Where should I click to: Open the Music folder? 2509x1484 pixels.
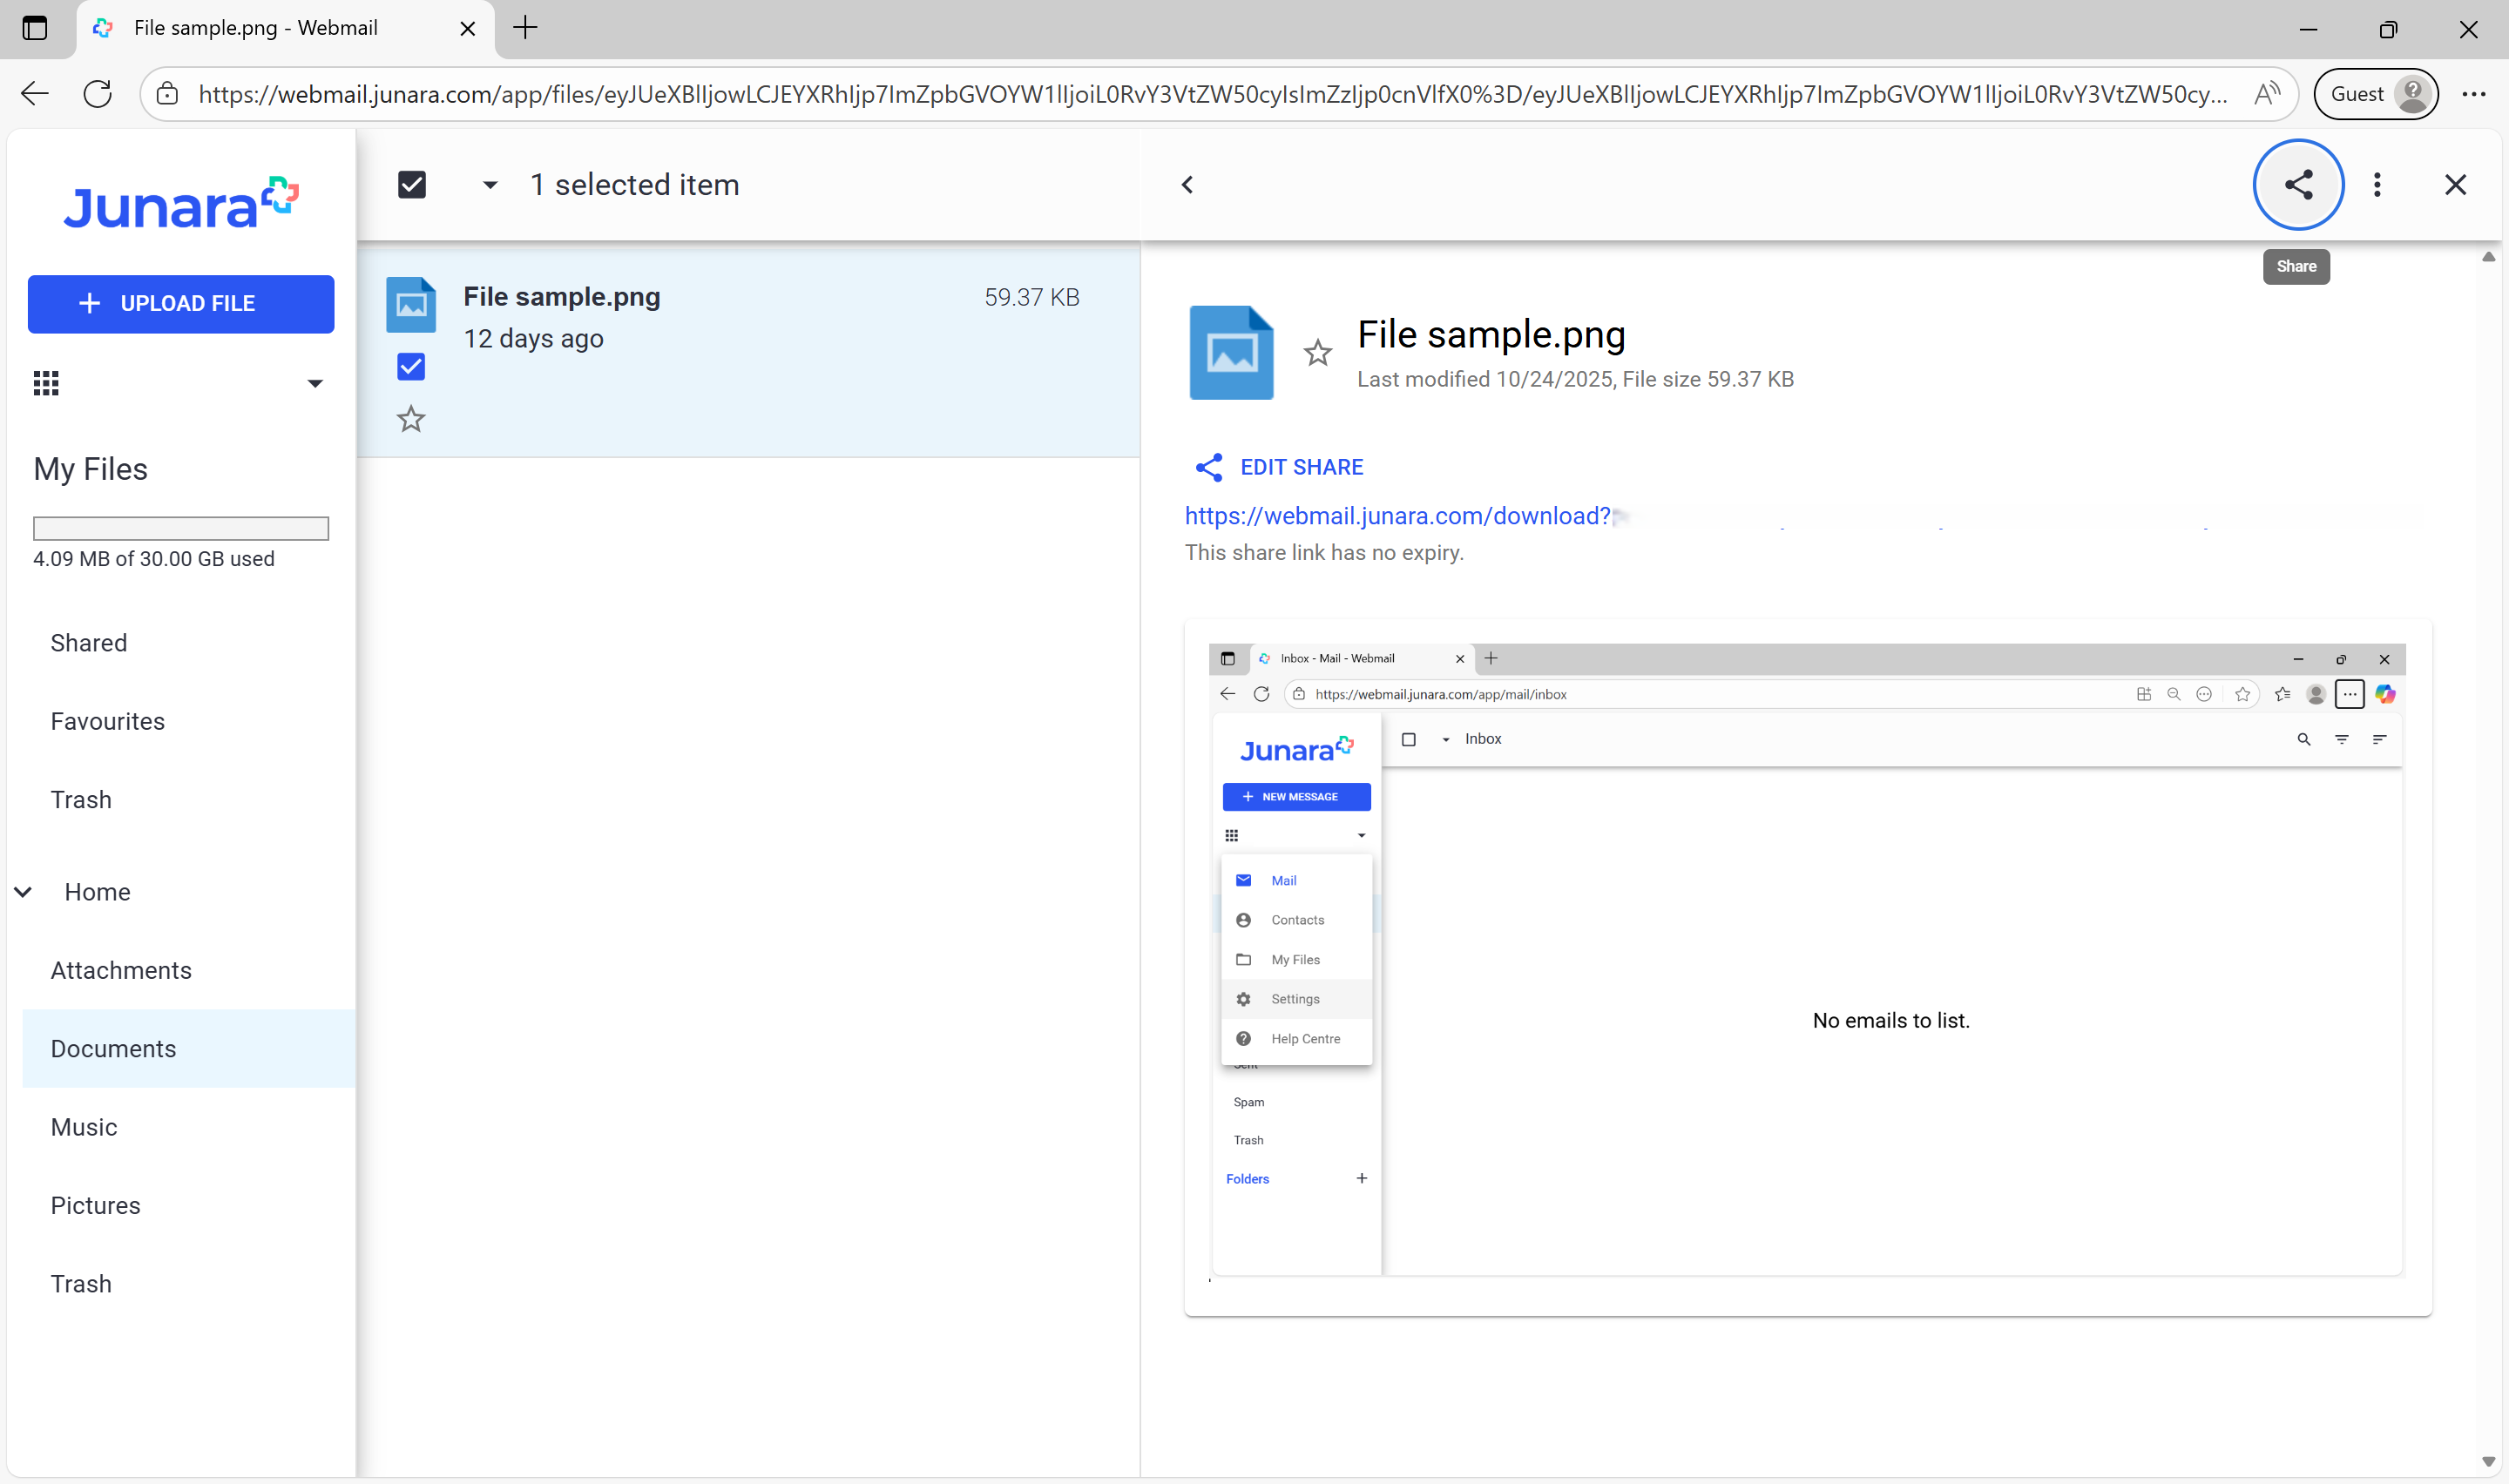pyautogui.click(x=84, y=1127)
